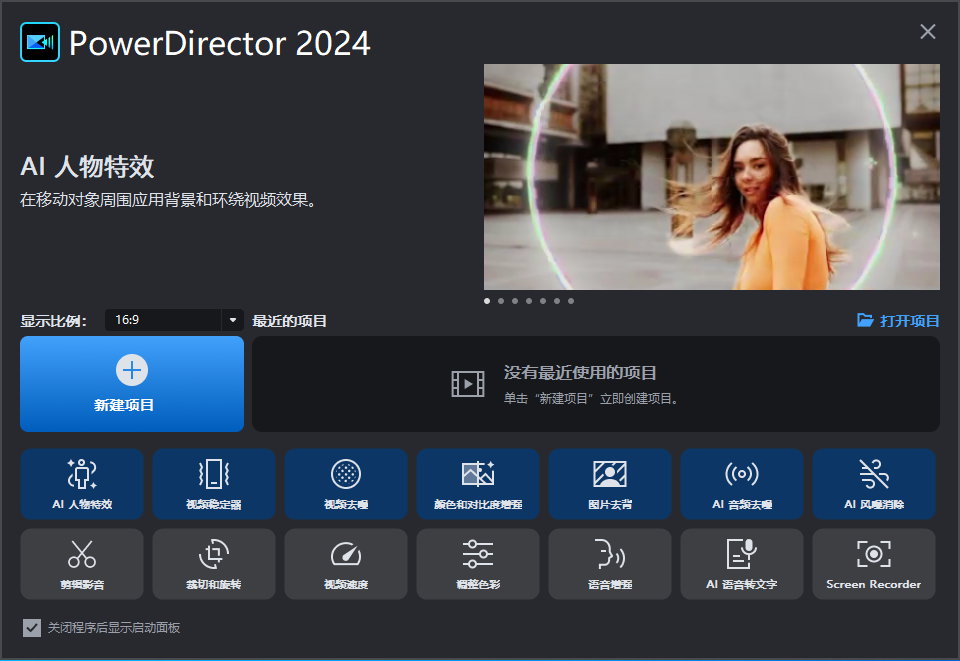Click the 最近的项目 section label

289,321
